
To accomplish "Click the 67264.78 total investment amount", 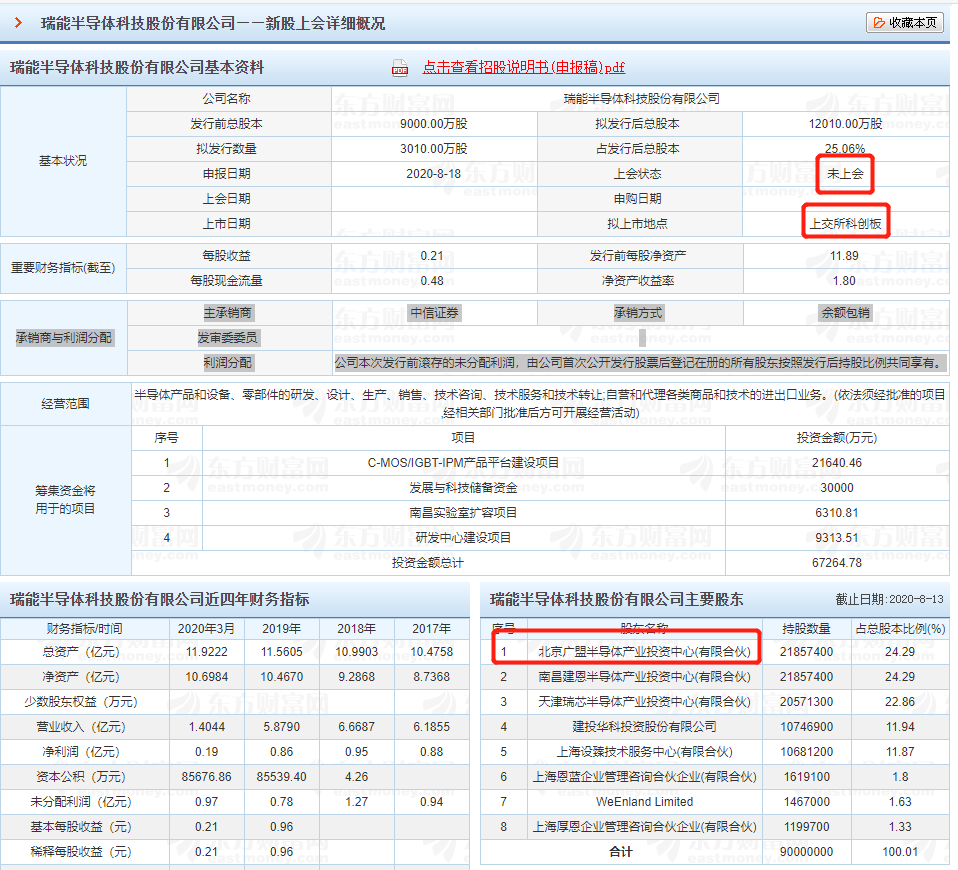I will pyautogui.click(x=836, y=563).
